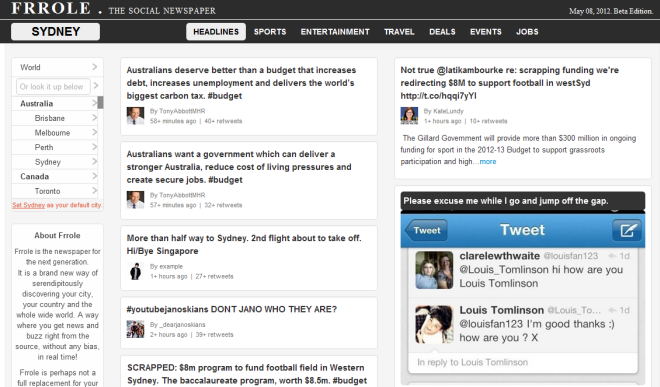660x387 pixels.
Task: Click the SYDNEY city button
Action: click(56, 32)
